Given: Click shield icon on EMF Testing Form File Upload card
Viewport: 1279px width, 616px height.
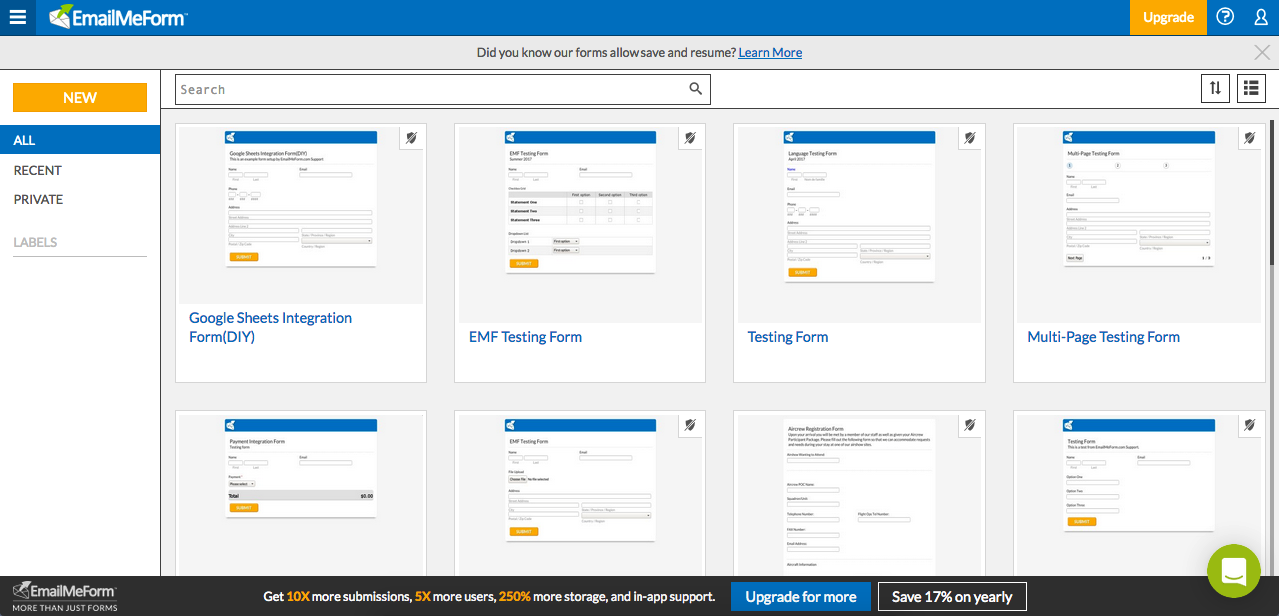Looking at the screenshot, I should (690, 425).
